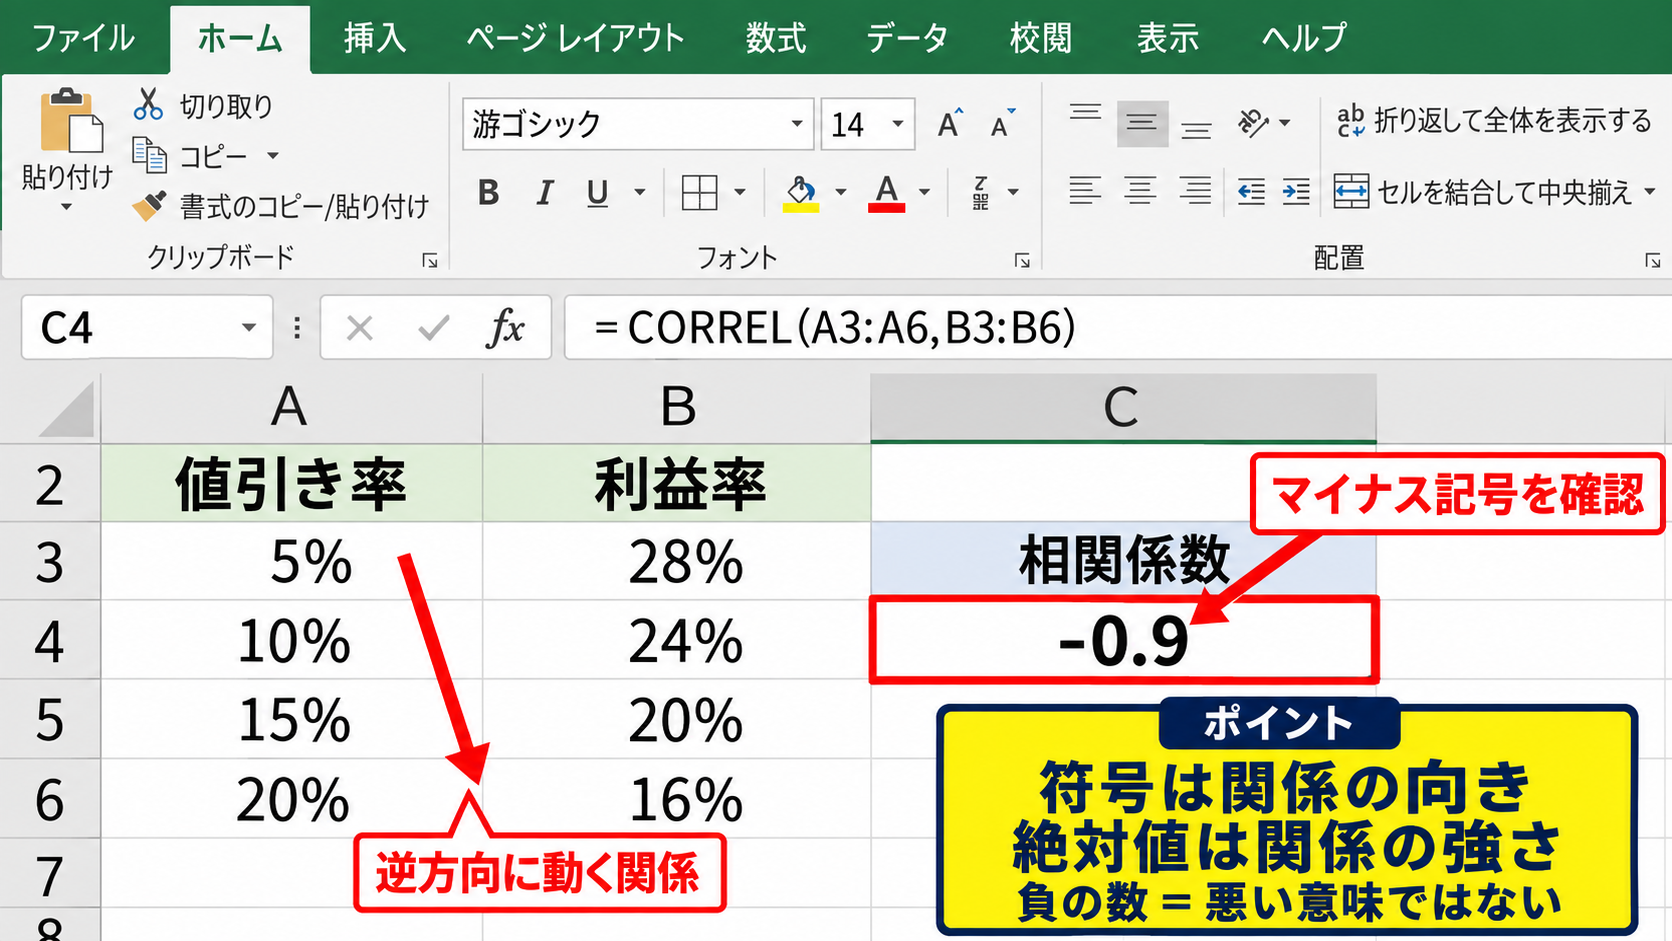
Task: Toggle Underline formatting
Action: [597, 192]
